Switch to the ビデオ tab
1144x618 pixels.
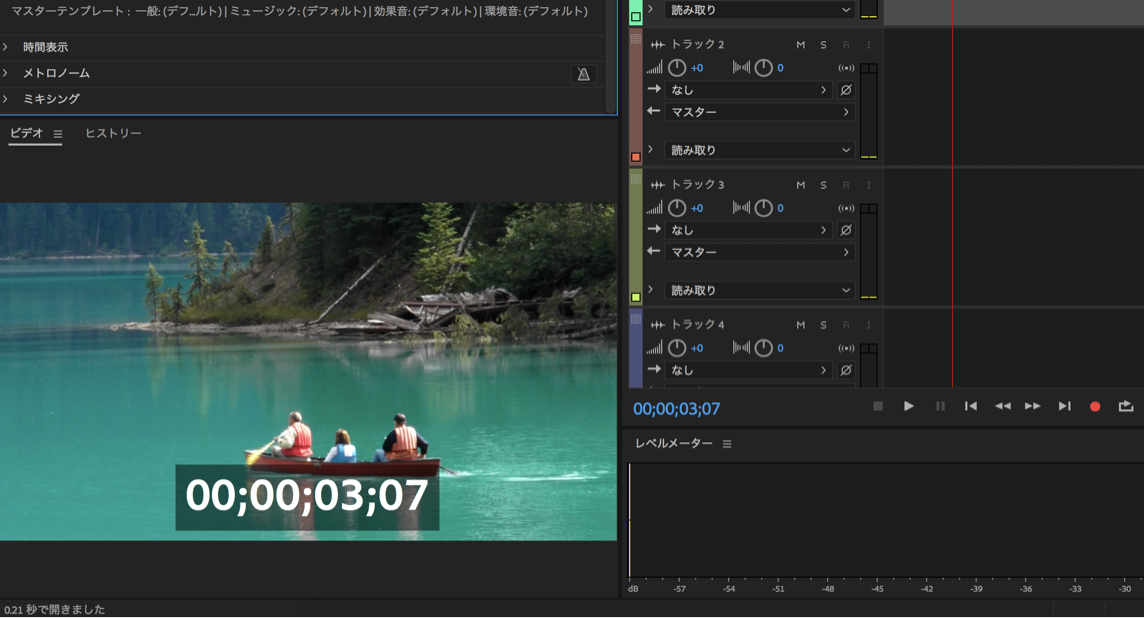coord(27,132)
